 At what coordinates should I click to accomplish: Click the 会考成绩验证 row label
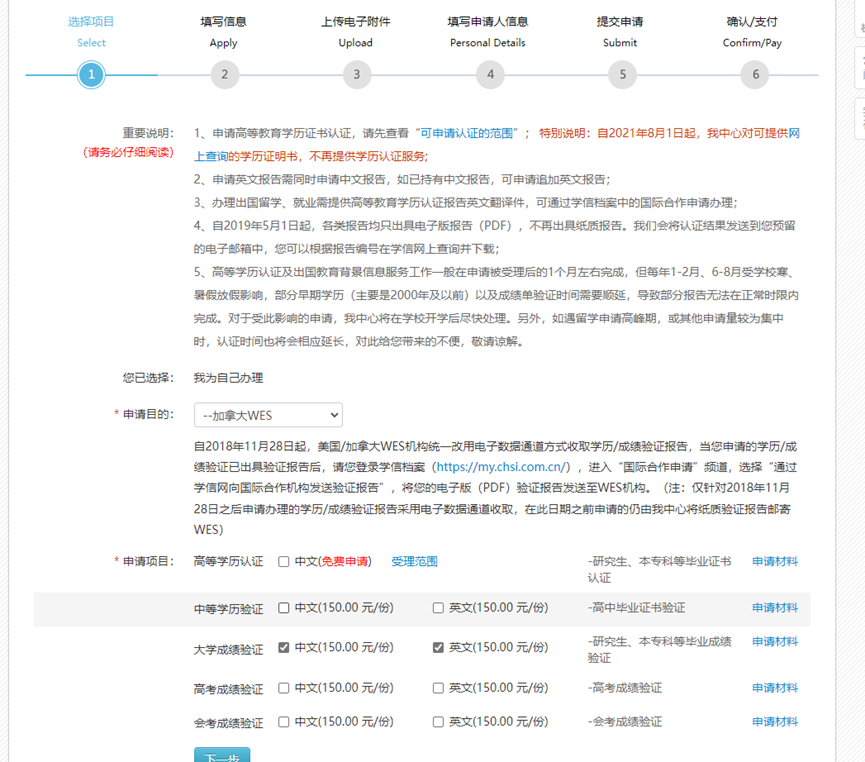coord(228,723)
